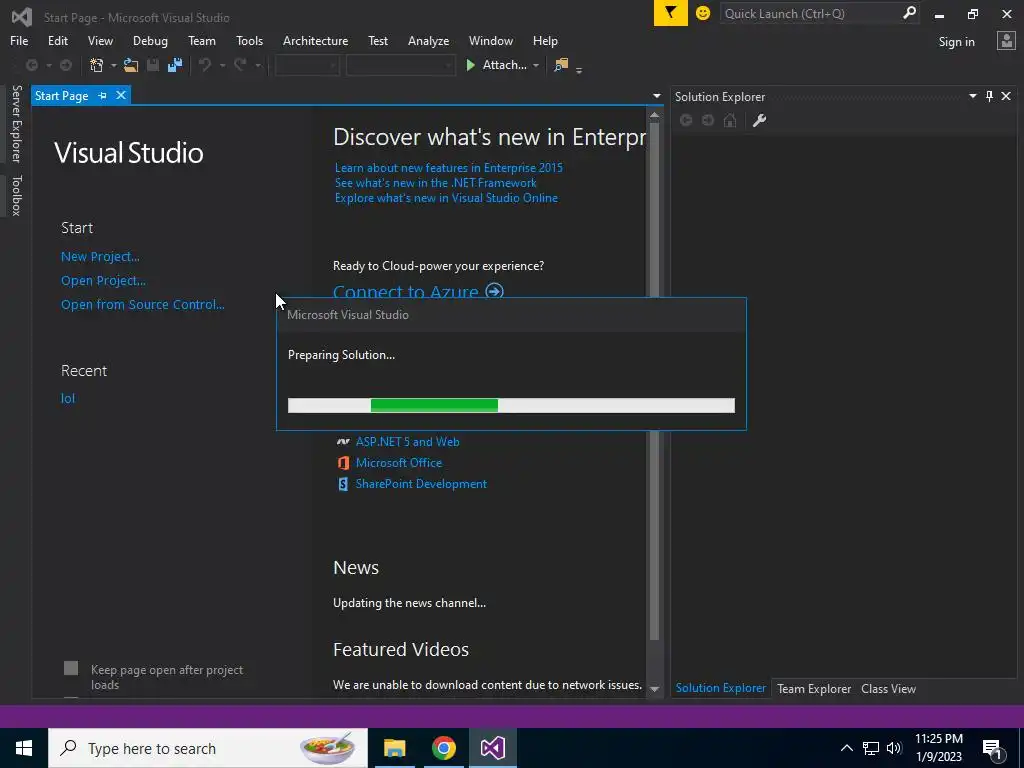This screenshot has height=768, width=1024.
Task: Click Learn about new features in Enterprise 2015
Action: 449,168
